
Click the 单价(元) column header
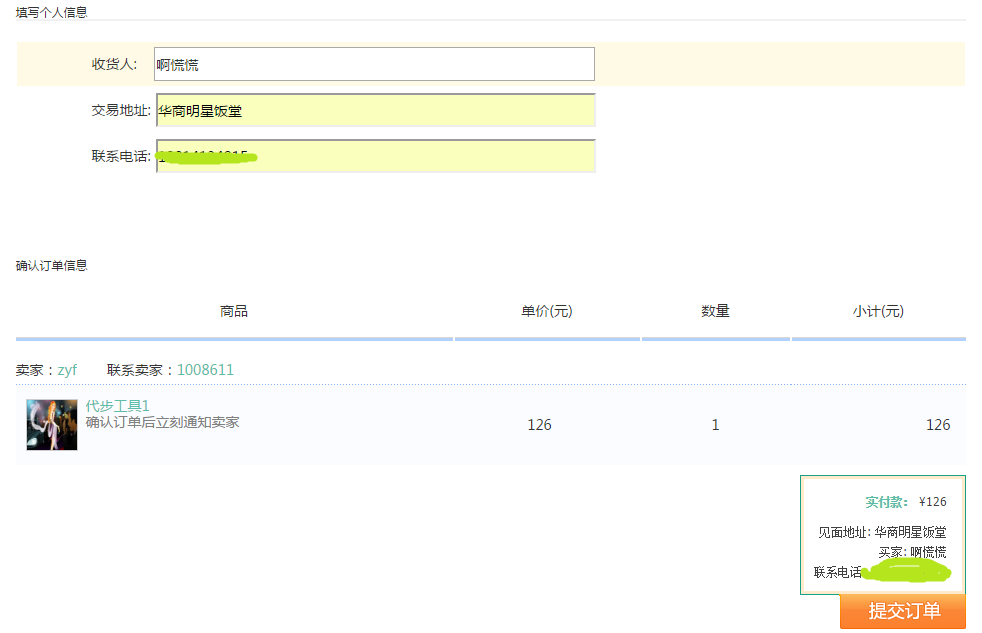547,311
